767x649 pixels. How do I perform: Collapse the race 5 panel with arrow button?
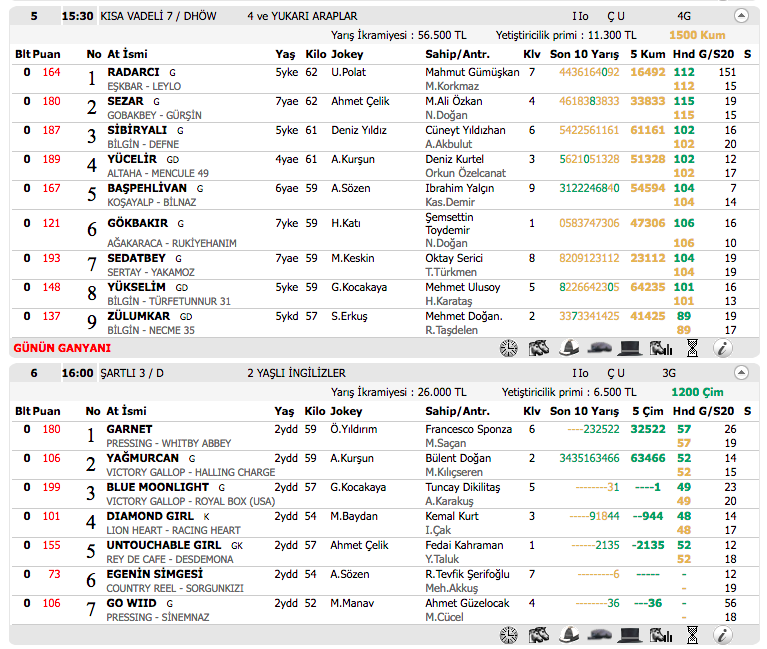coord(741,16)
